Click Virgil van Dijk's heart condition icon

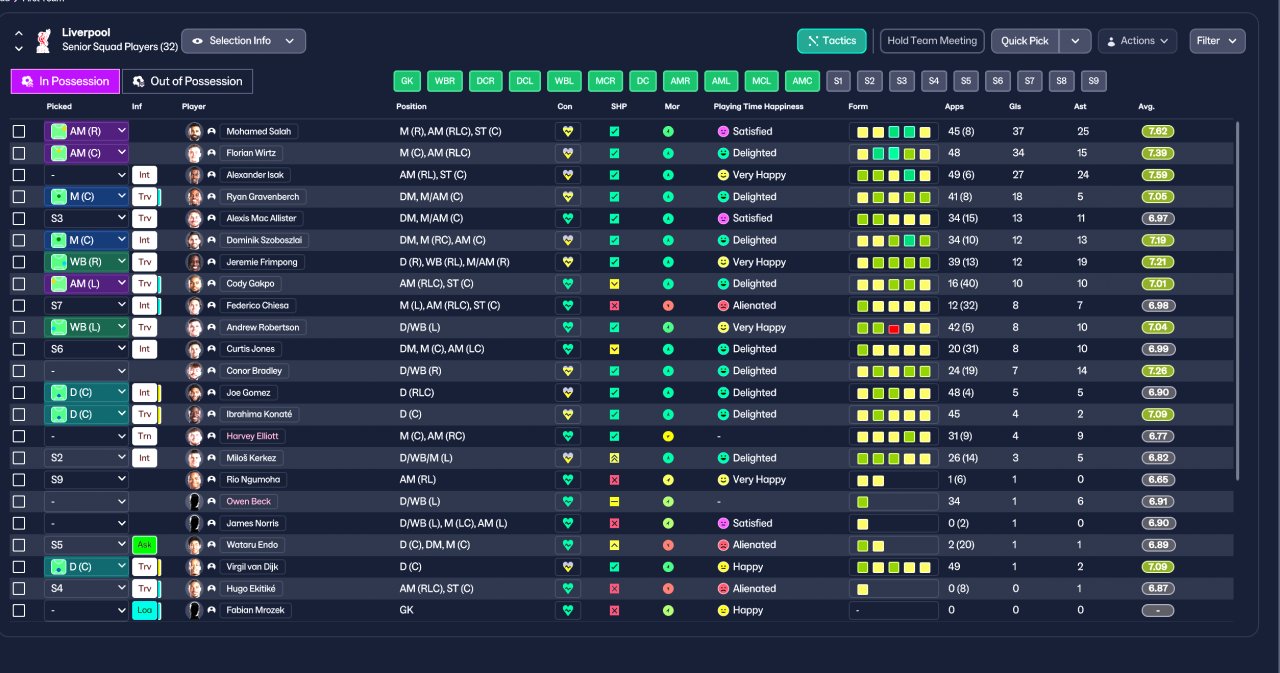(568, 567)
